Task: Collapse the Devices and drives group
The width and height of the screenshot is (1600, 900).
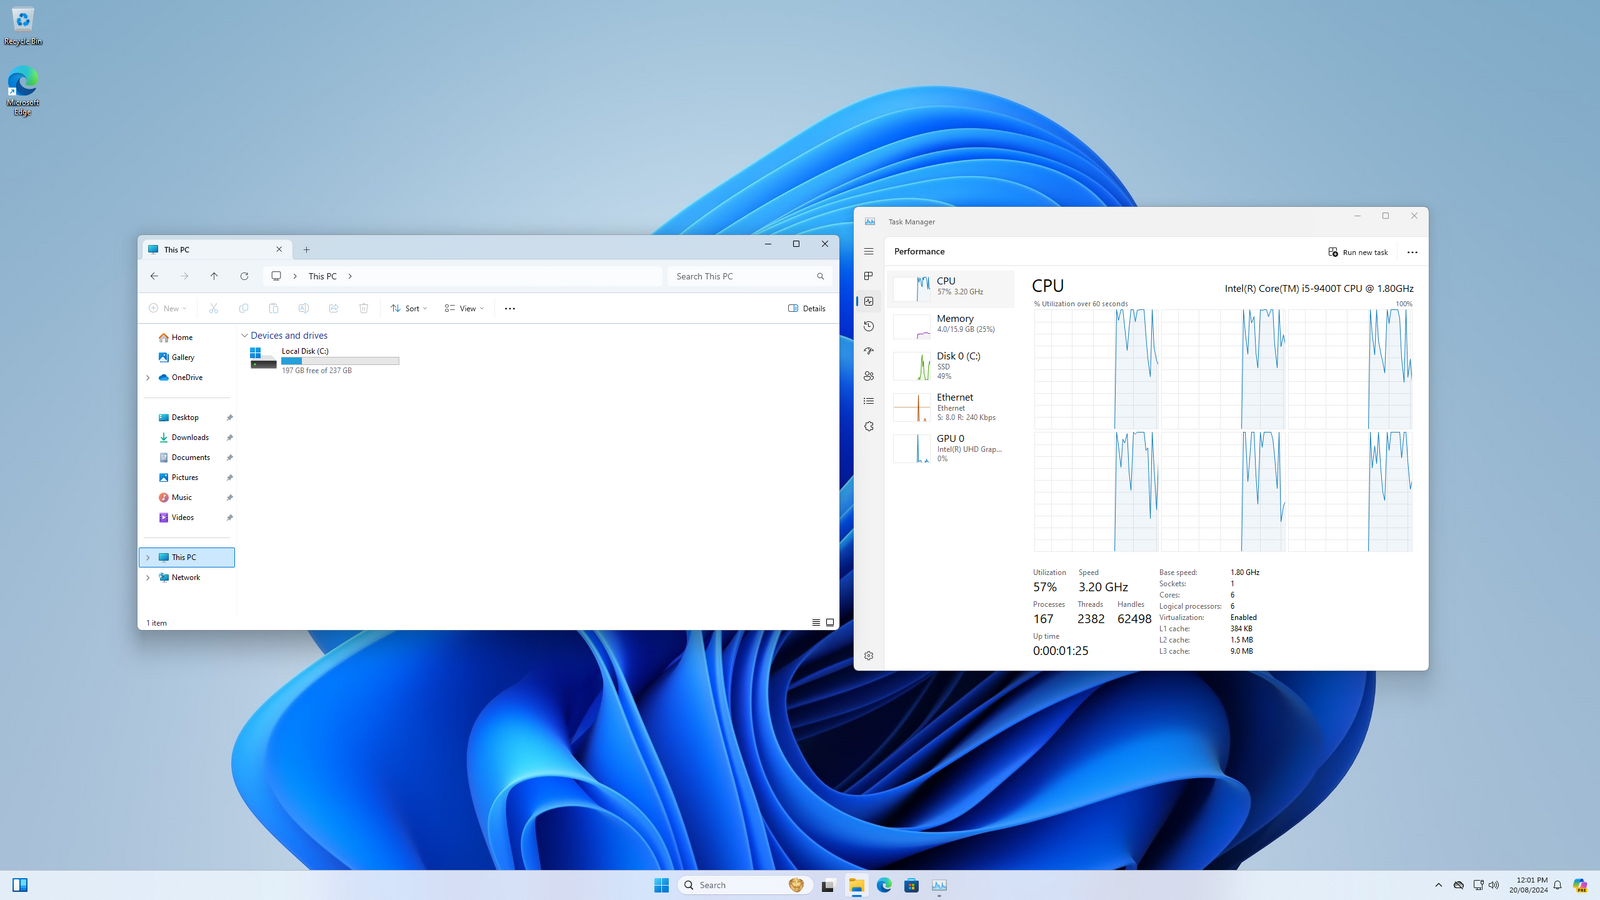Action: click(x=244, y=336)
